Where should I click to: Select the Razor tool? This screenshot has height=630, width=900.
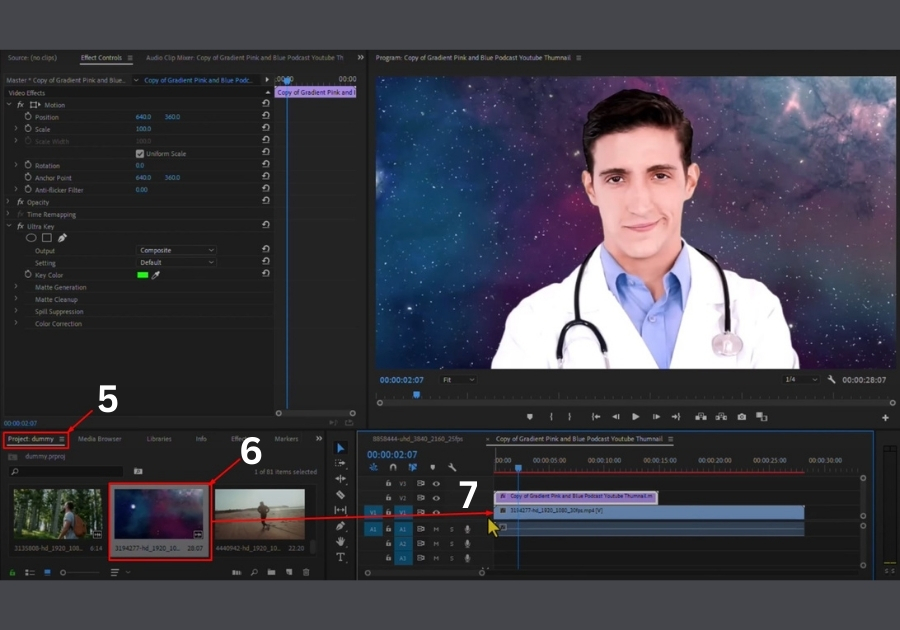coord(340,495)
